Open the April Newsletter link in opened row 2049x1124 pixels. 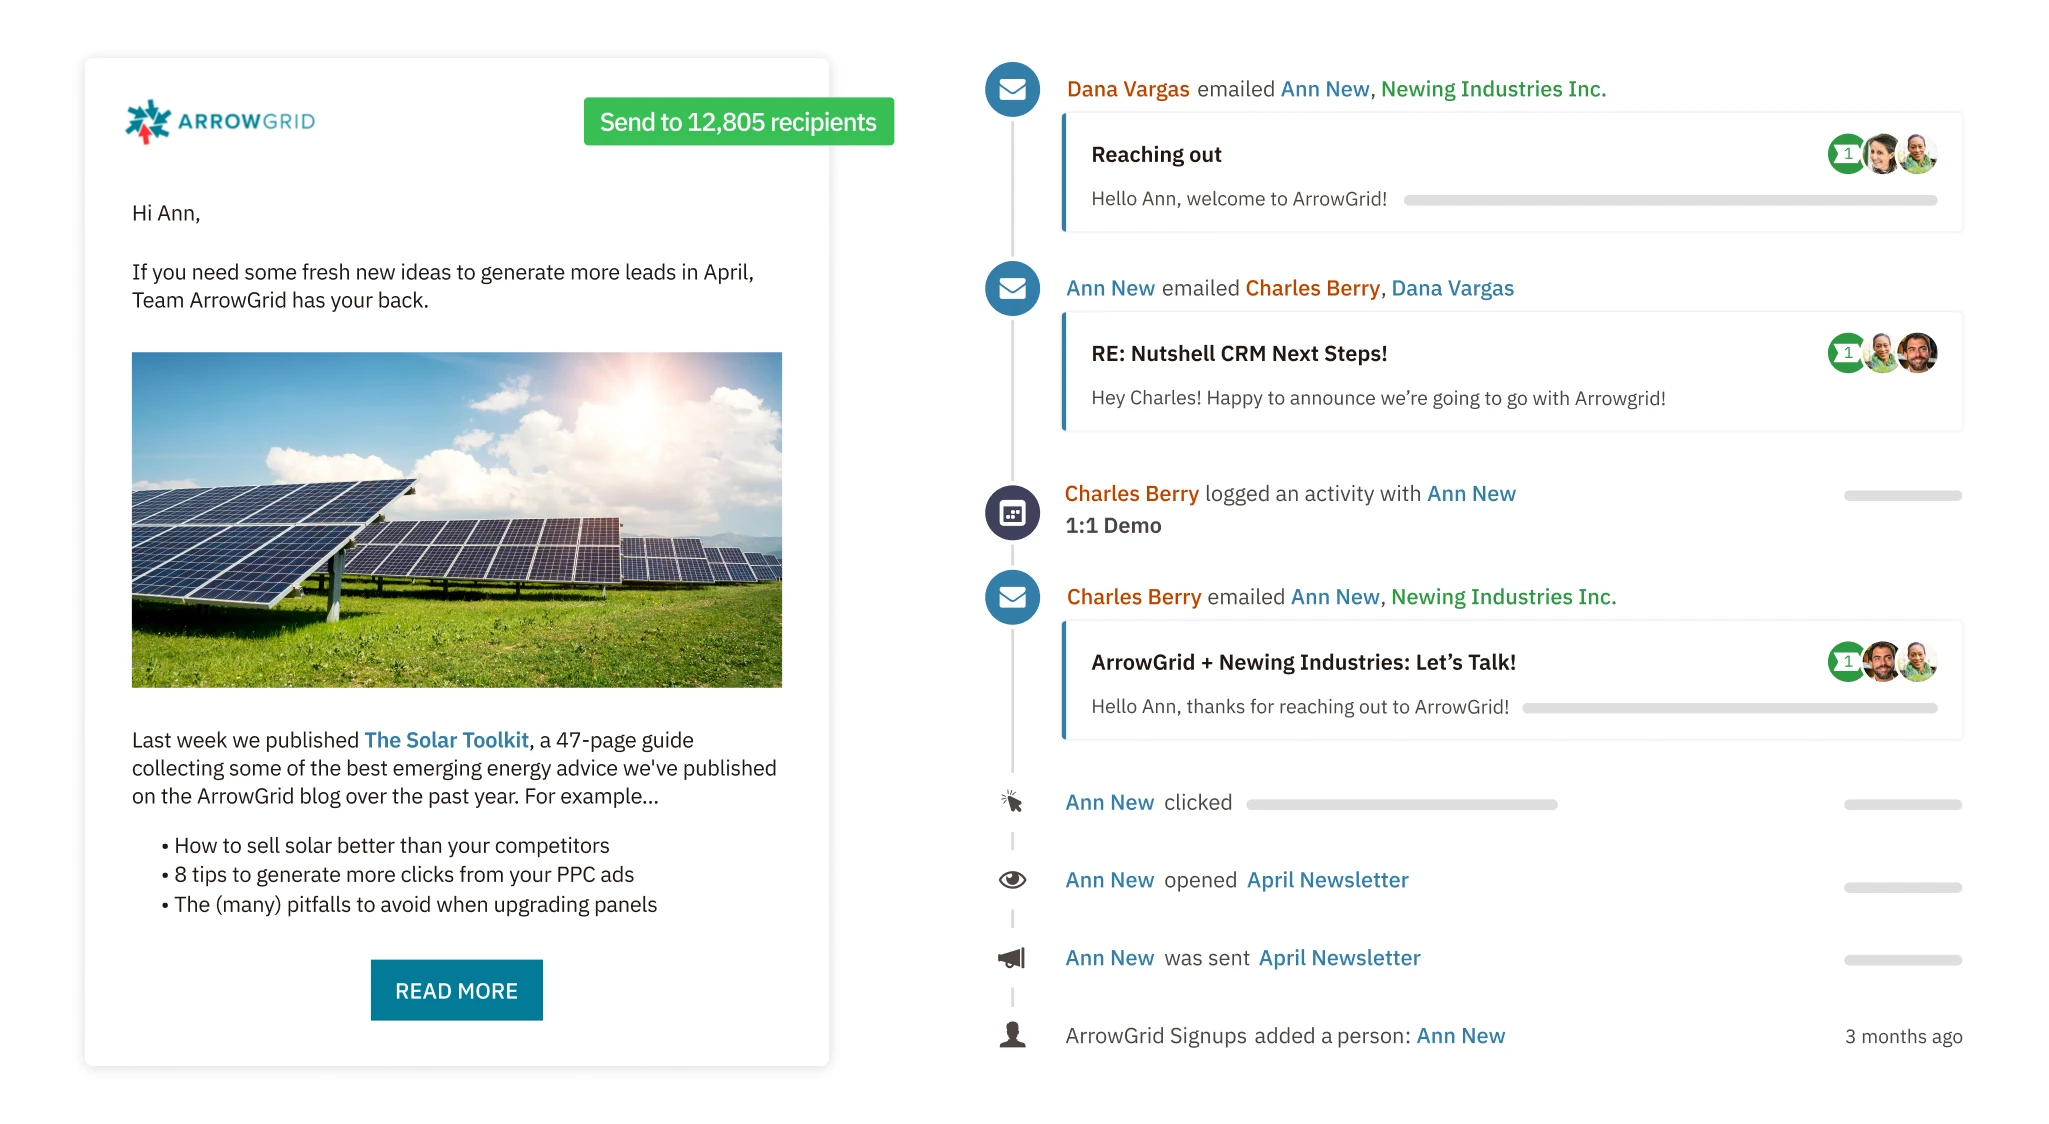coord(1327,880)
